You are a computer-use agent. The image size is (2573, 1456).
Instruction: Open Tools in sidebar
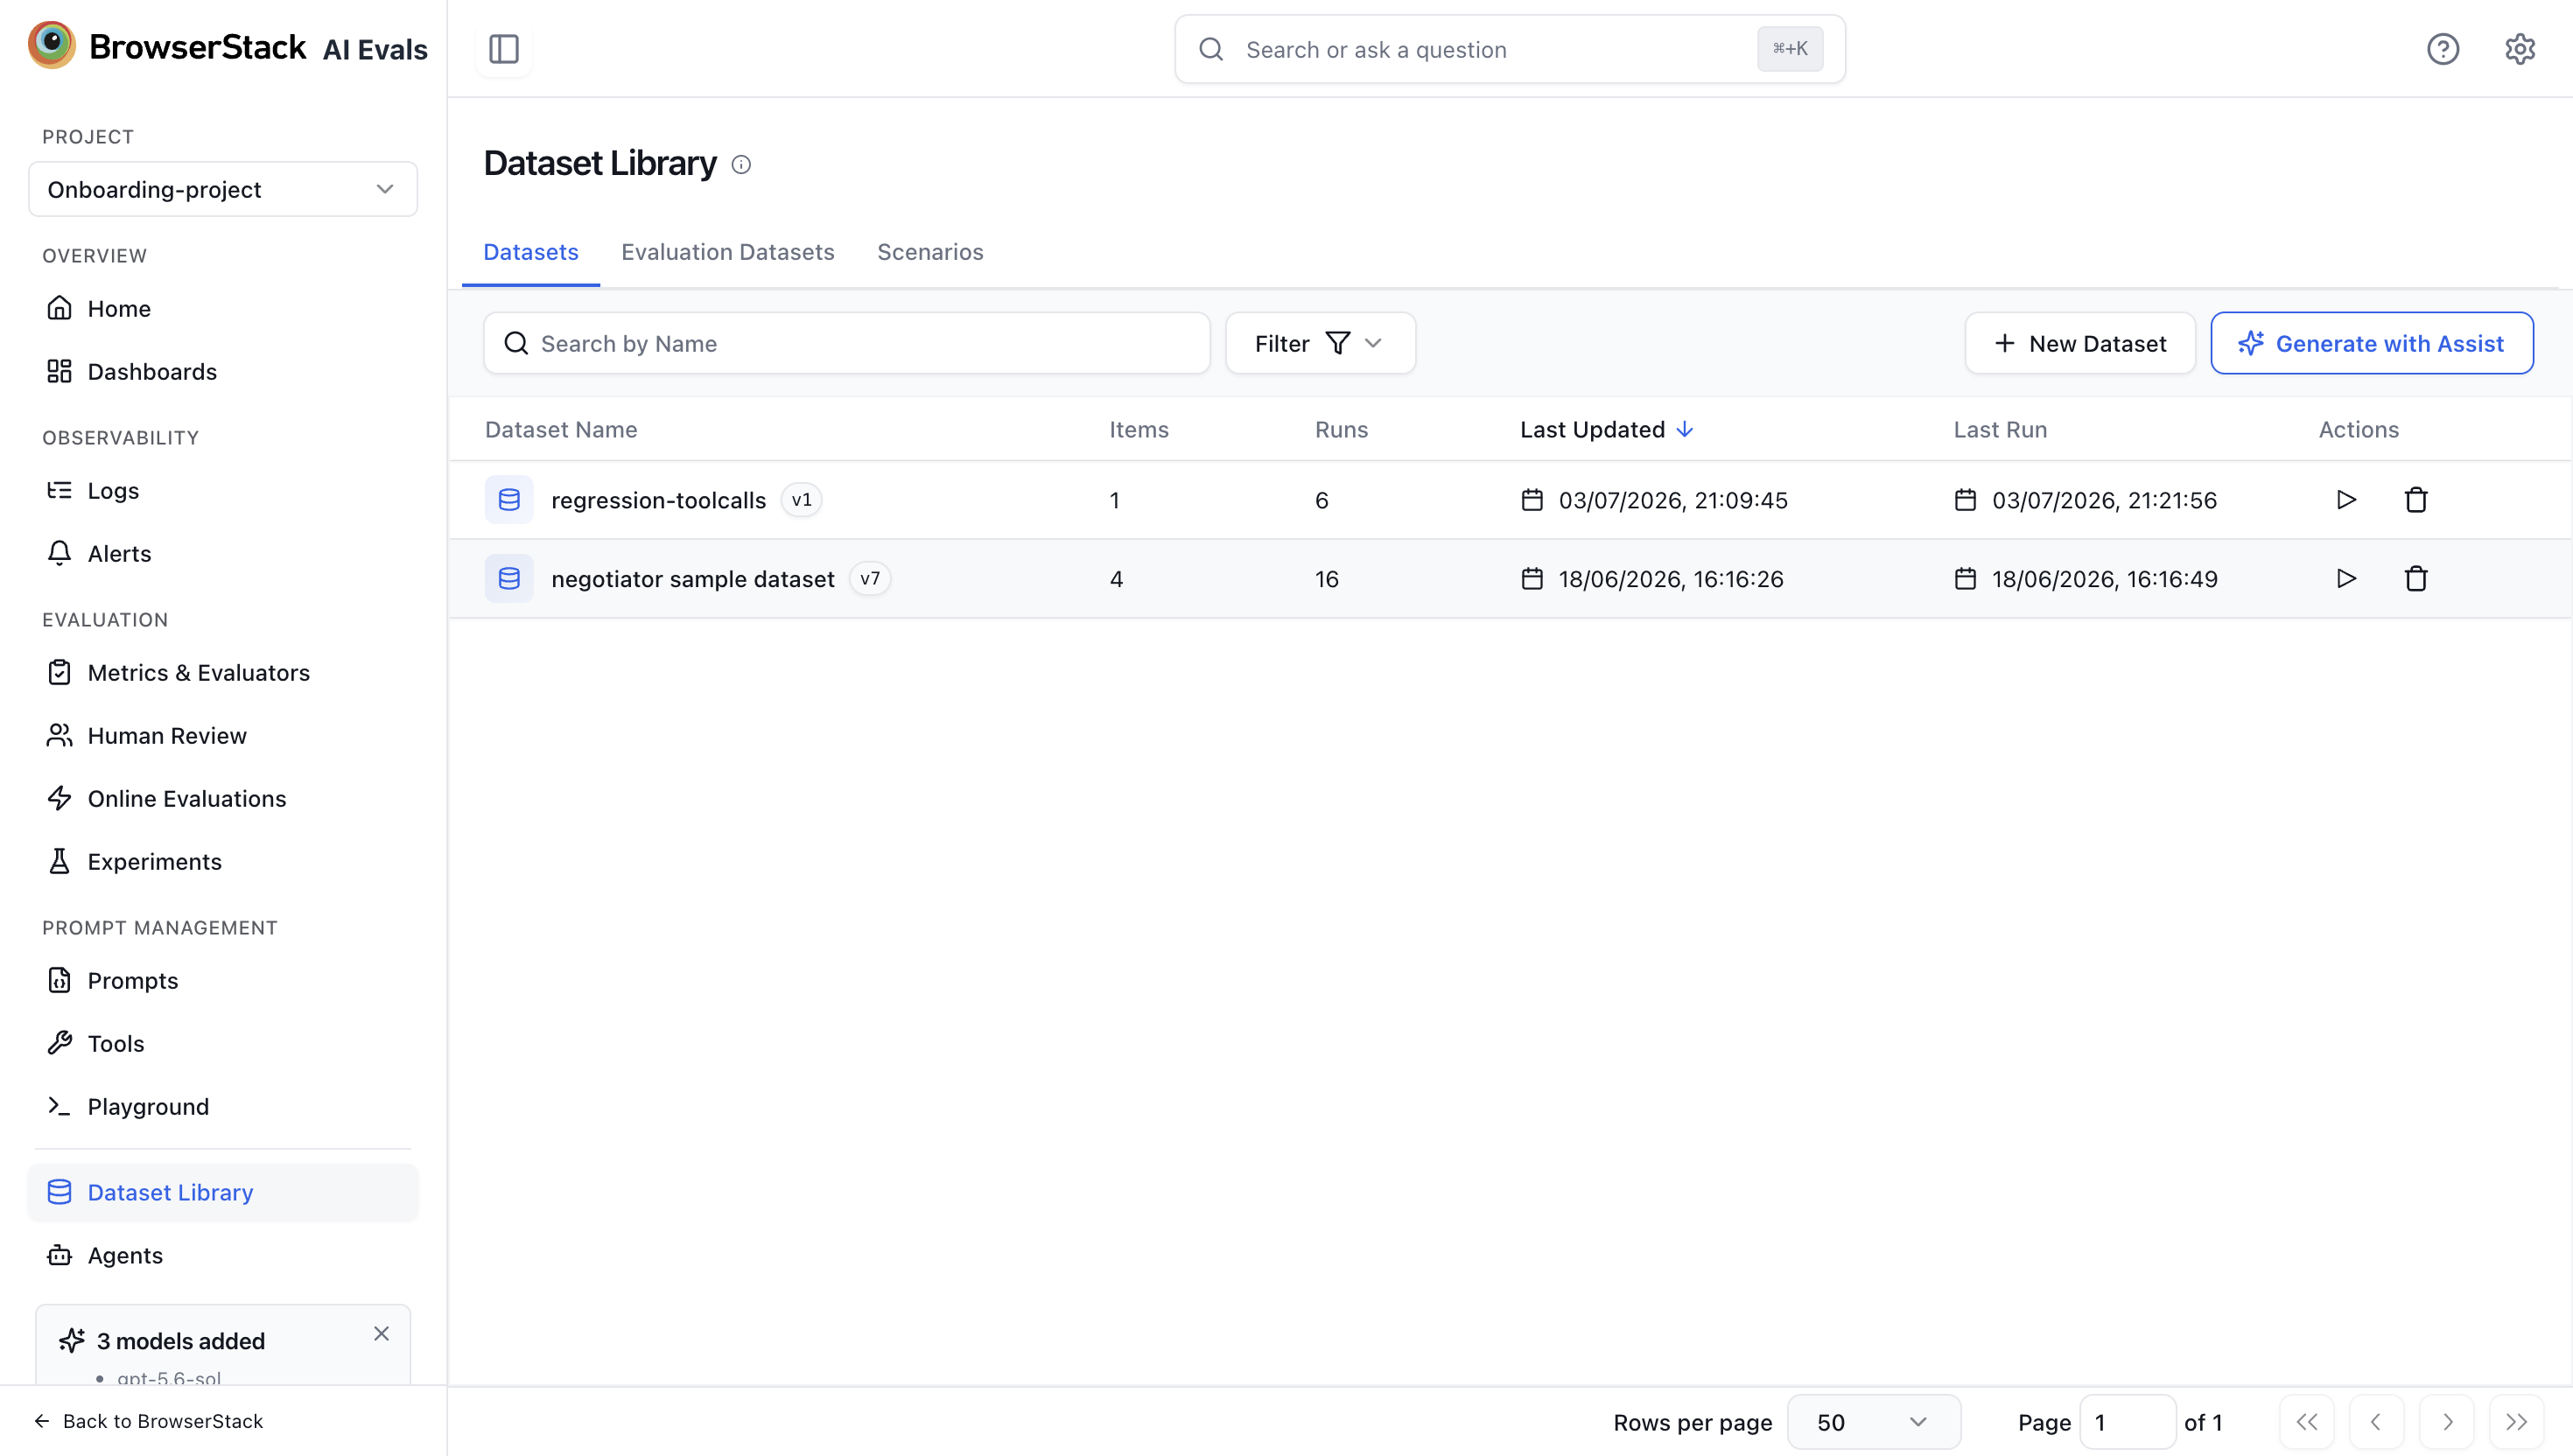coord(222,1044)
